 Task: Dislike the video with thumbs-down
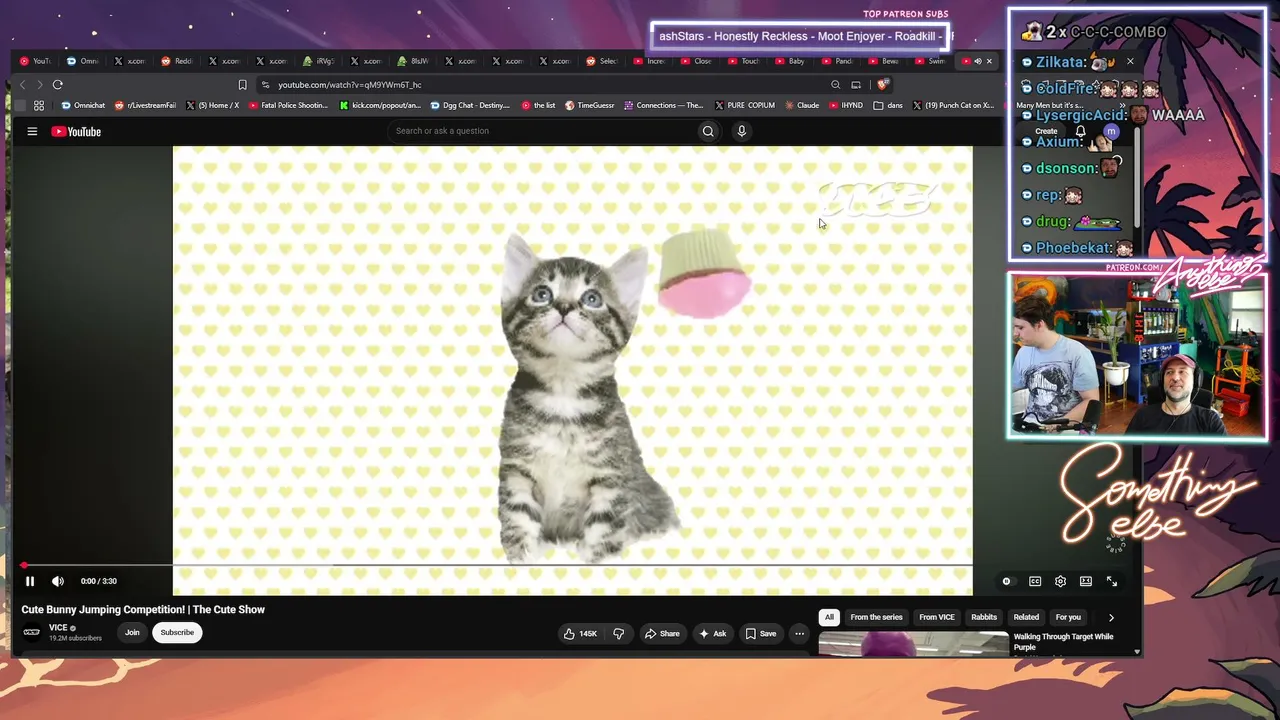pyautogui.click(x=619, y=633)
